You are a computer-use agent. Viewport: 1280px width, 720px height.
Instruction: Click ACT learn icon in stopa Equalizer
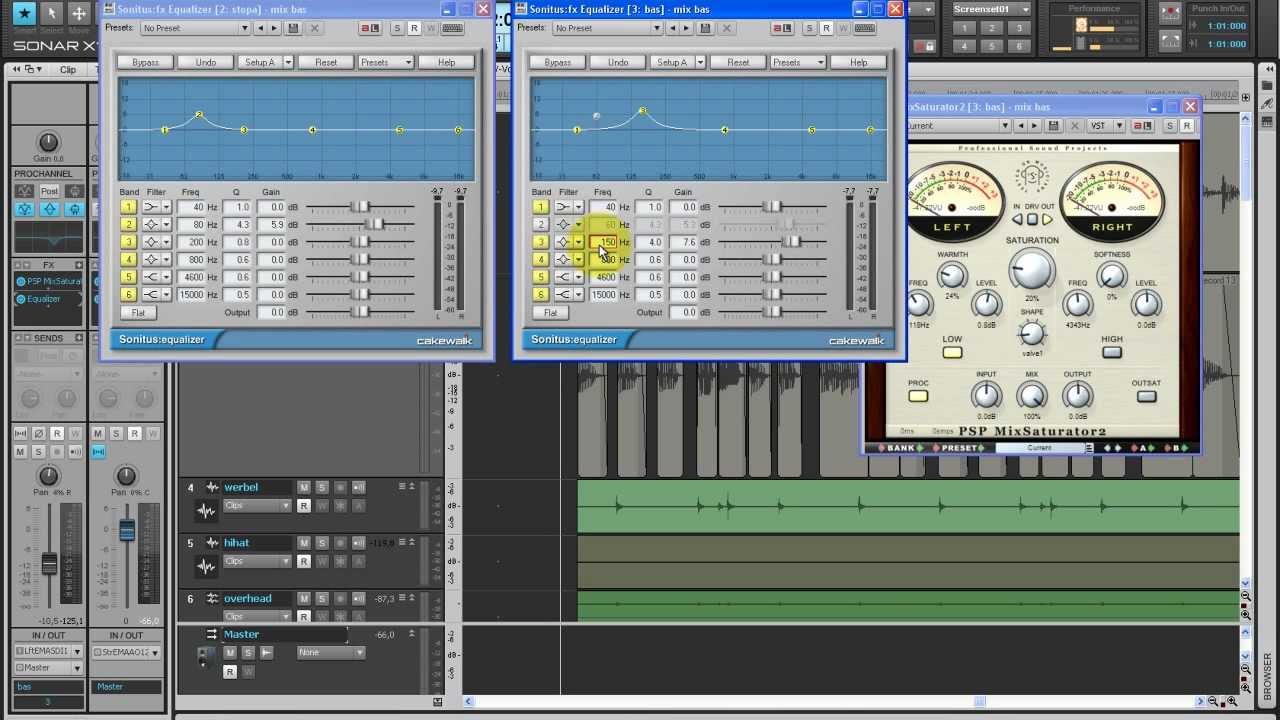[368, 28]
